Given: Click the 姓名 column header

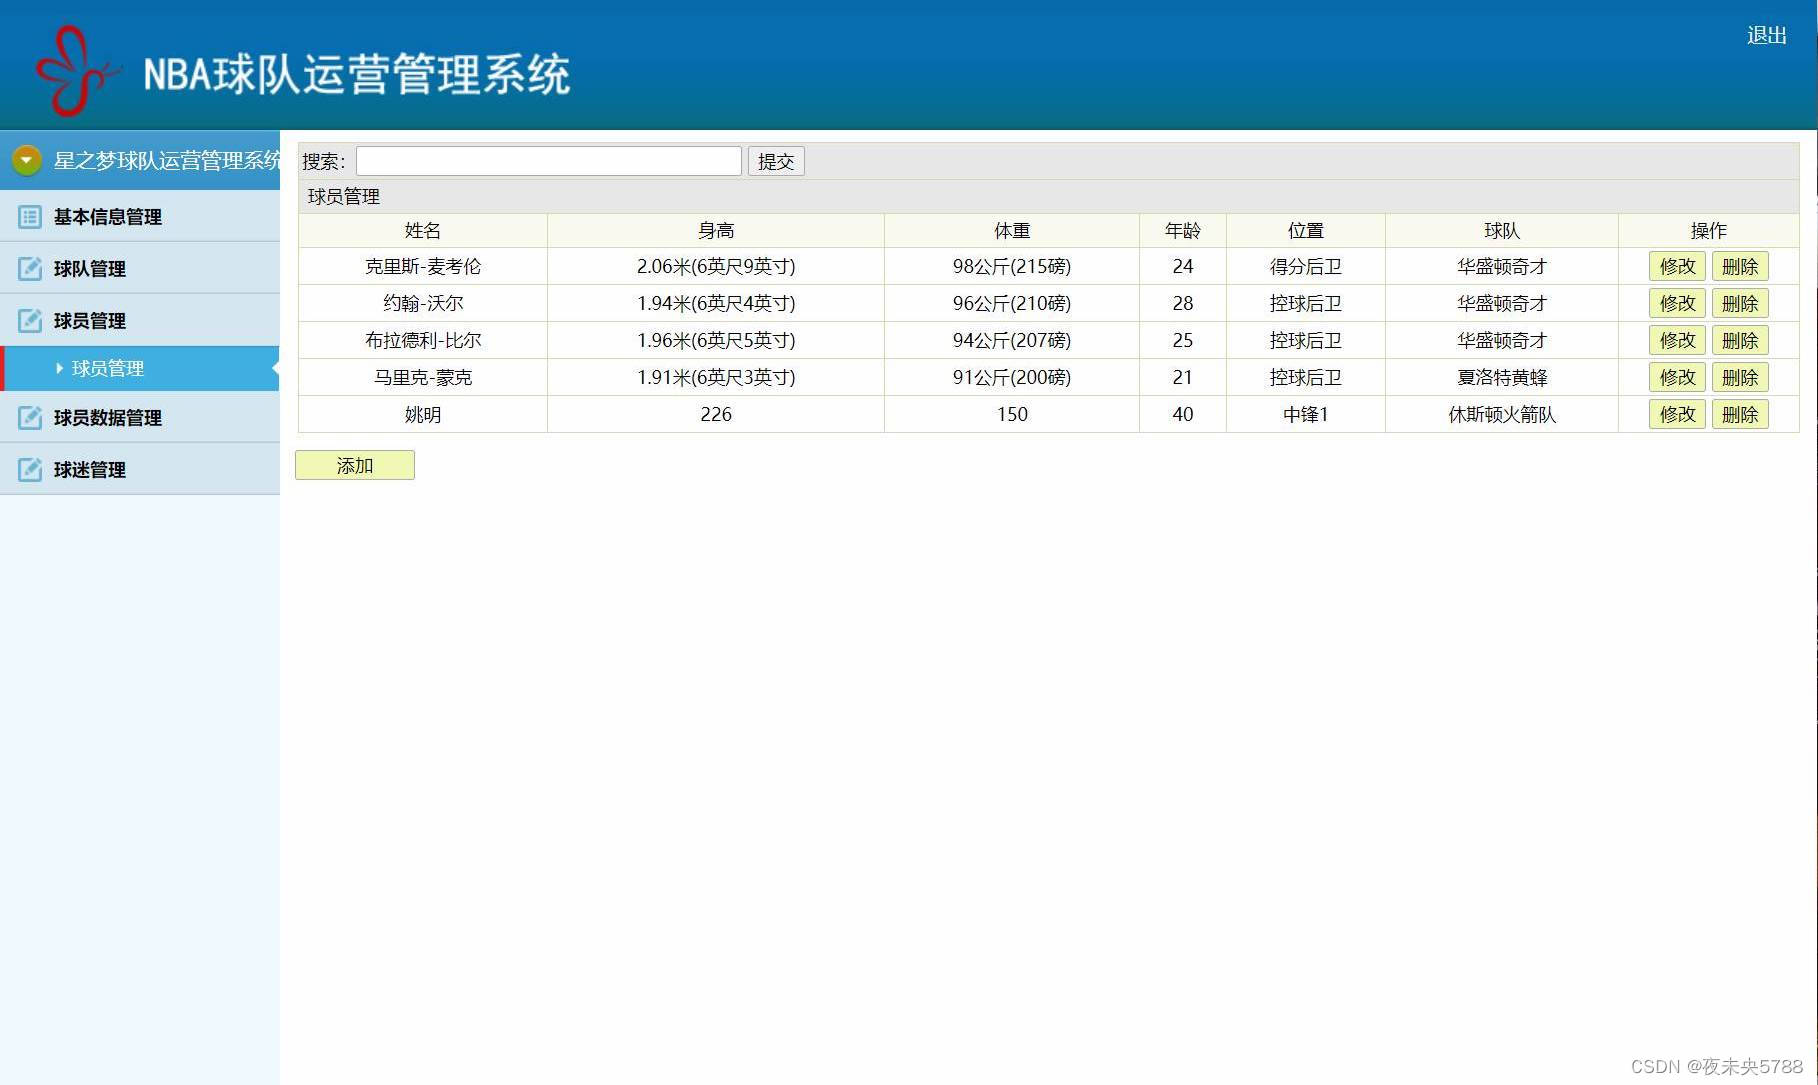Looking at the screenshot, I should click(423, 231).
